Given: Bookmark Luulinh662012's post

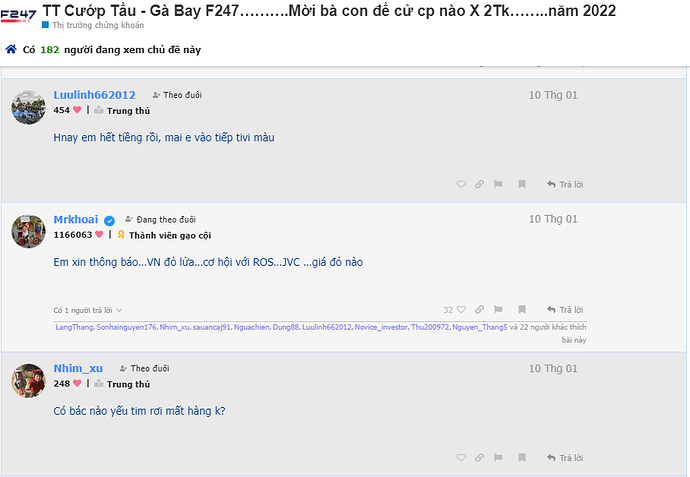Looking at the screenshot, I should (x=522, y=184).
